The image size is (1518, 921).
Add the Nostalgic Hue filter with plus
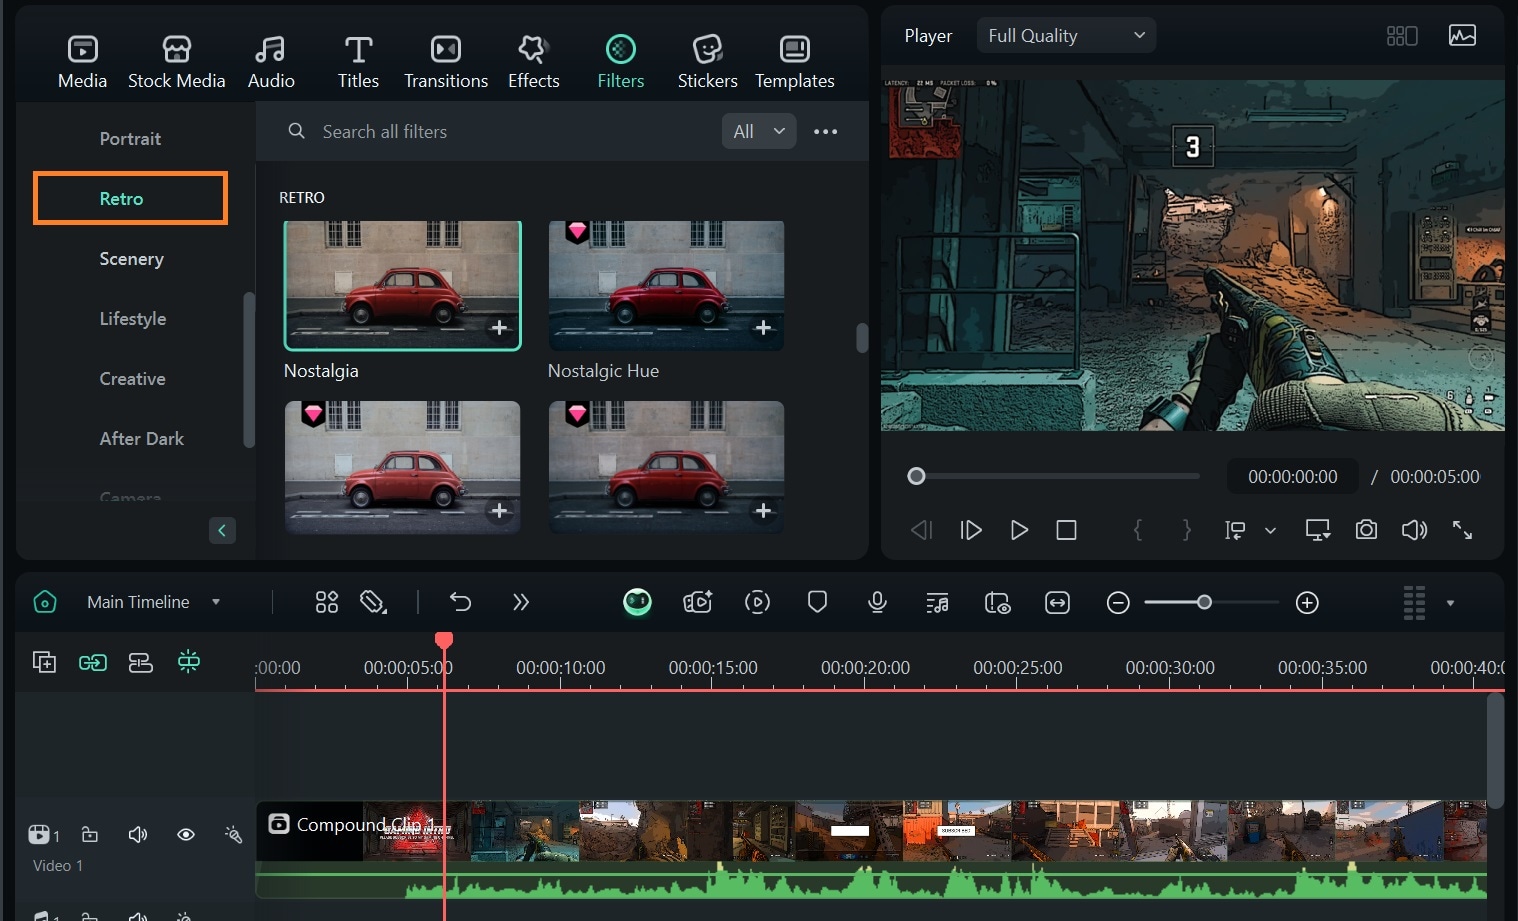[x=763, y=328]
